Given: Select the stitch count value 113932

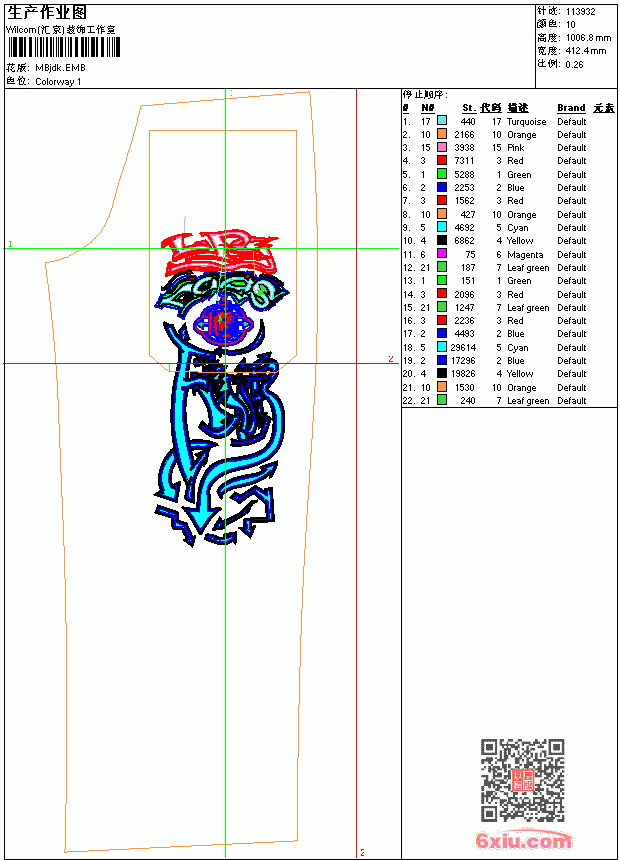Looking at the screenshot, I should click(x=580, y=12).
